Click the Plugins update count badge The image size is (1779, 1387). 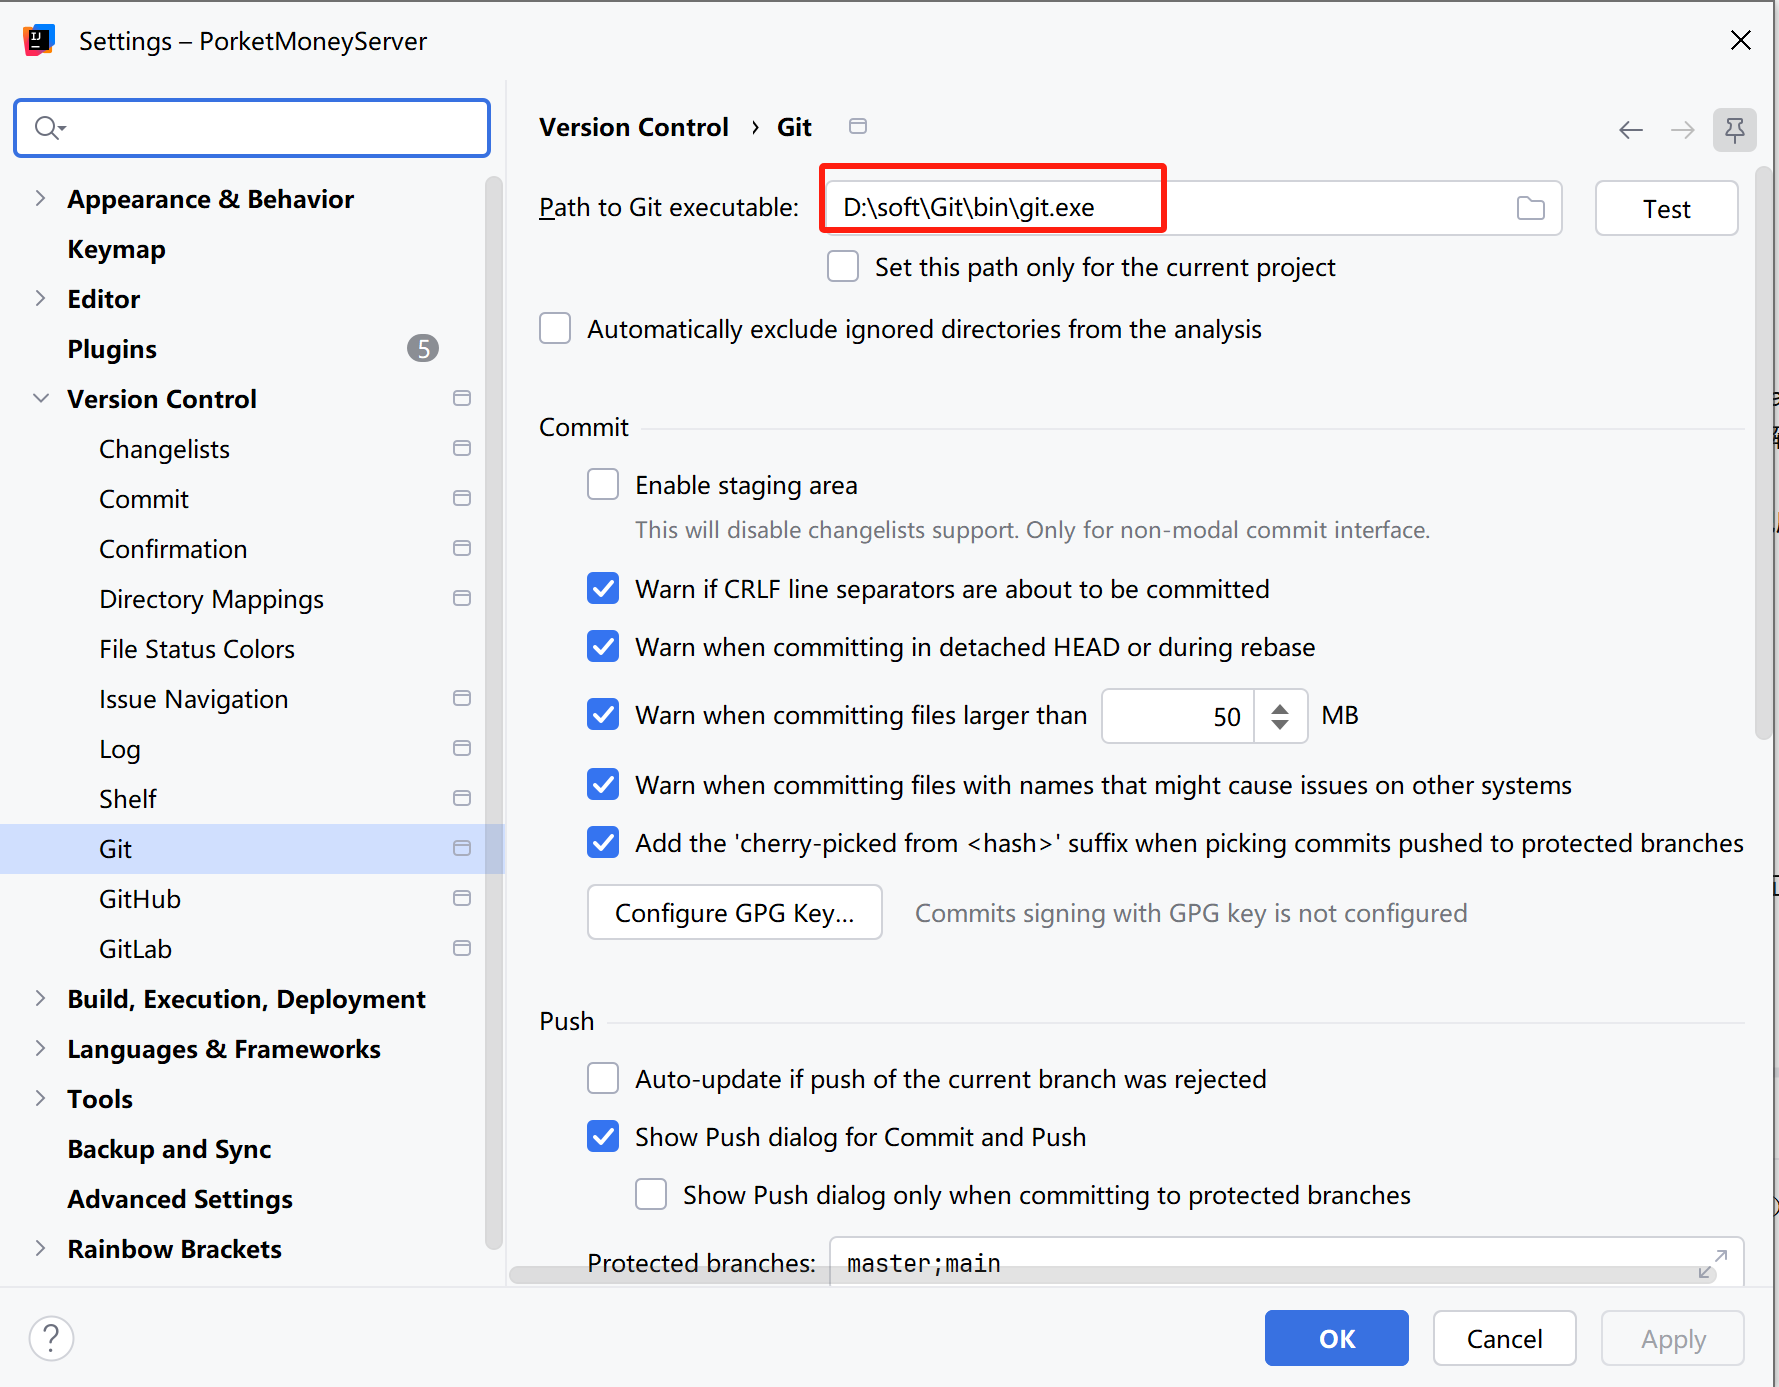(x=423, y=348)
